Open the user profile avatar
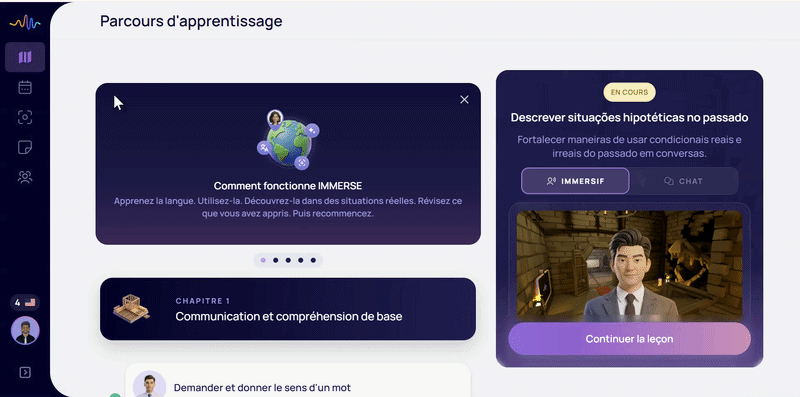This screenshot has height=397, width=800. click(x=25, y=331)
